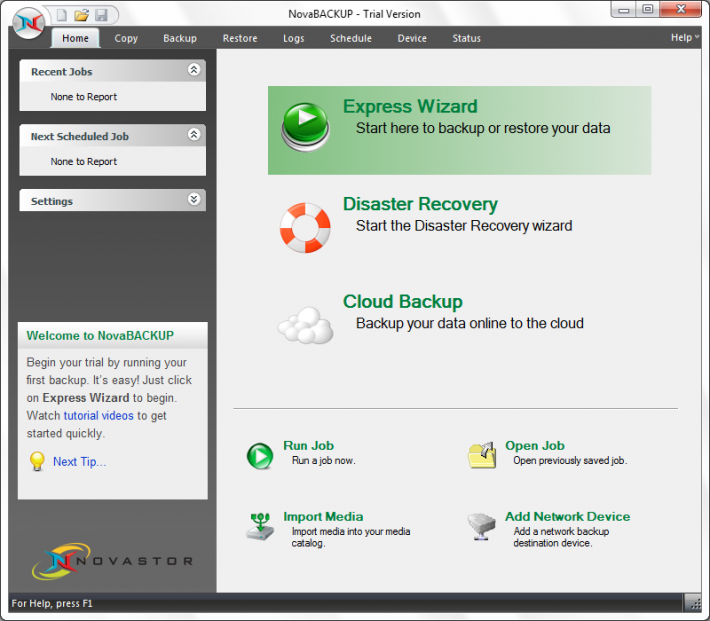The height and width of the screenshot is (621, 710).
Task: Open the Help dropdown menu
Action: coord(685,38)
